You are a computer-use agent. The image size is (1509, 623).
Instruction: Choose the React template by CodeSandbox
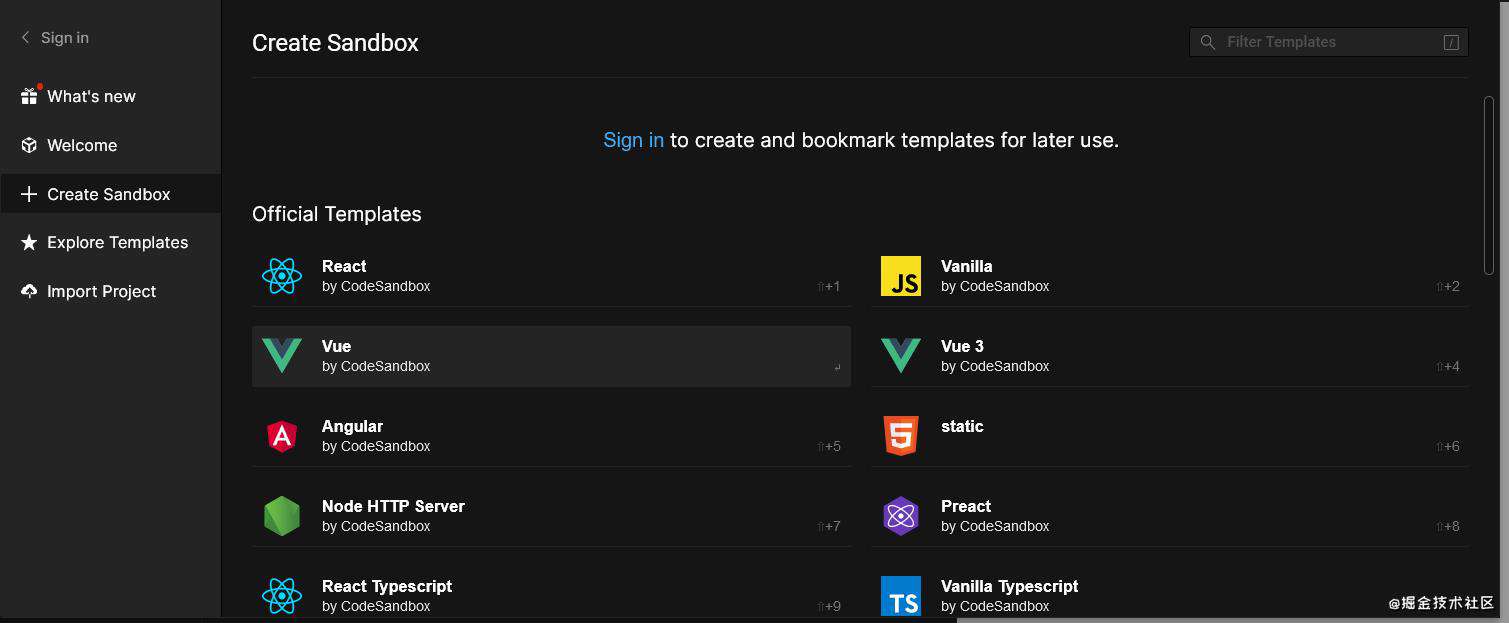[x=551, y=276]
